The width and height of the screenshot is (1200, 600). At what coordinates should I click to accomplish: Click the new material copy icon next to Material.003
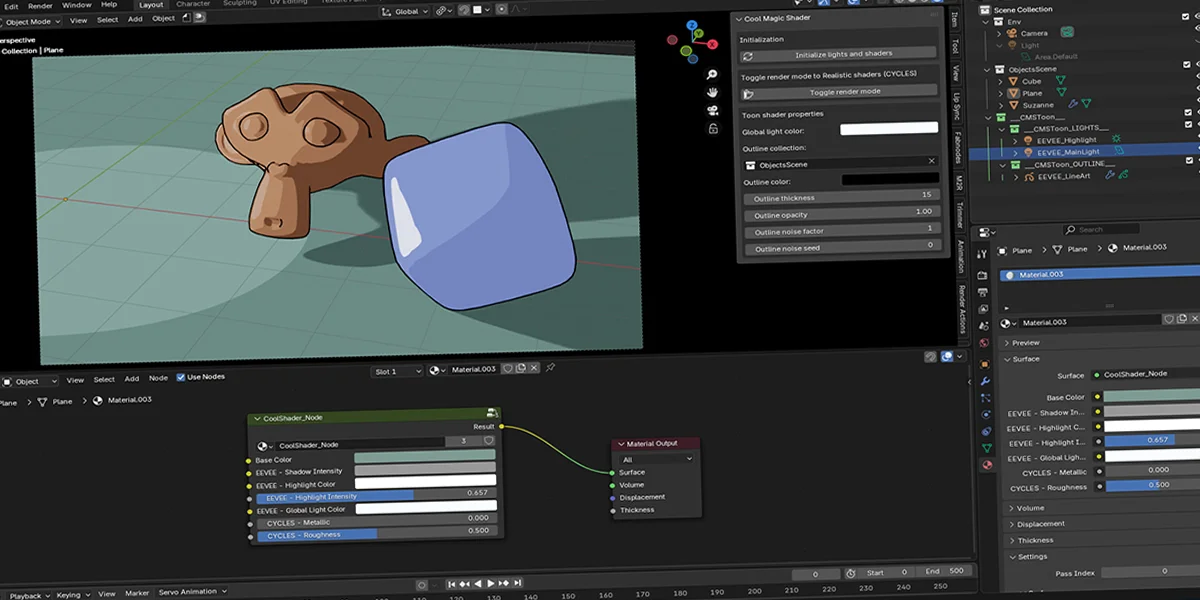tap(522, 368)
